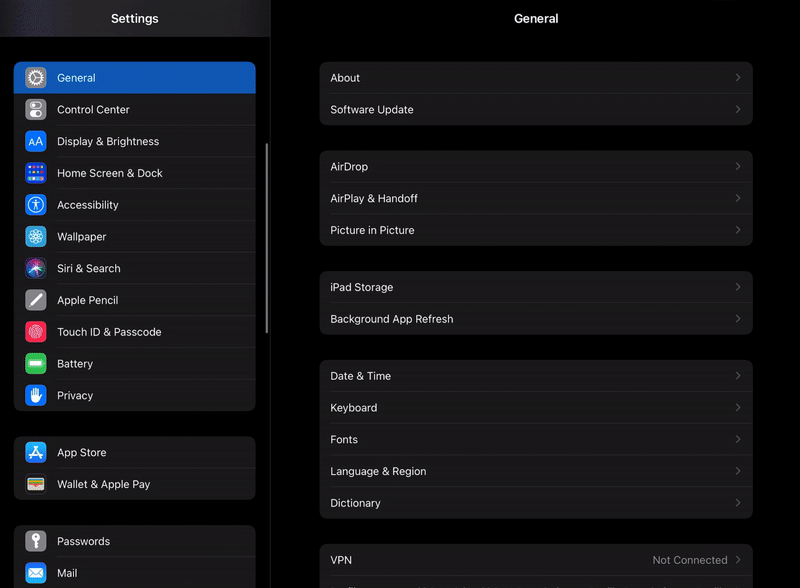Open Apple Pencil settings
The height and width of the screenshot is (588, 800).
(135, 300)
